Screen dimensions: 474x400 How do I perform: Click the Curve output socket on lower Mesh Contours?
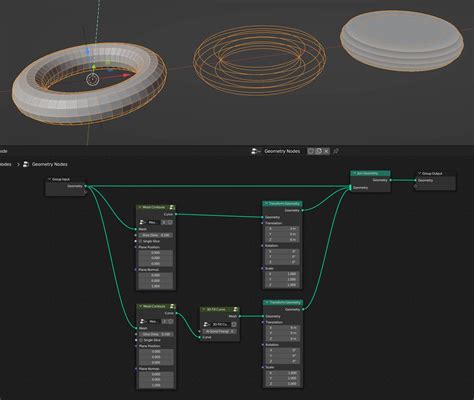(176, 313)
